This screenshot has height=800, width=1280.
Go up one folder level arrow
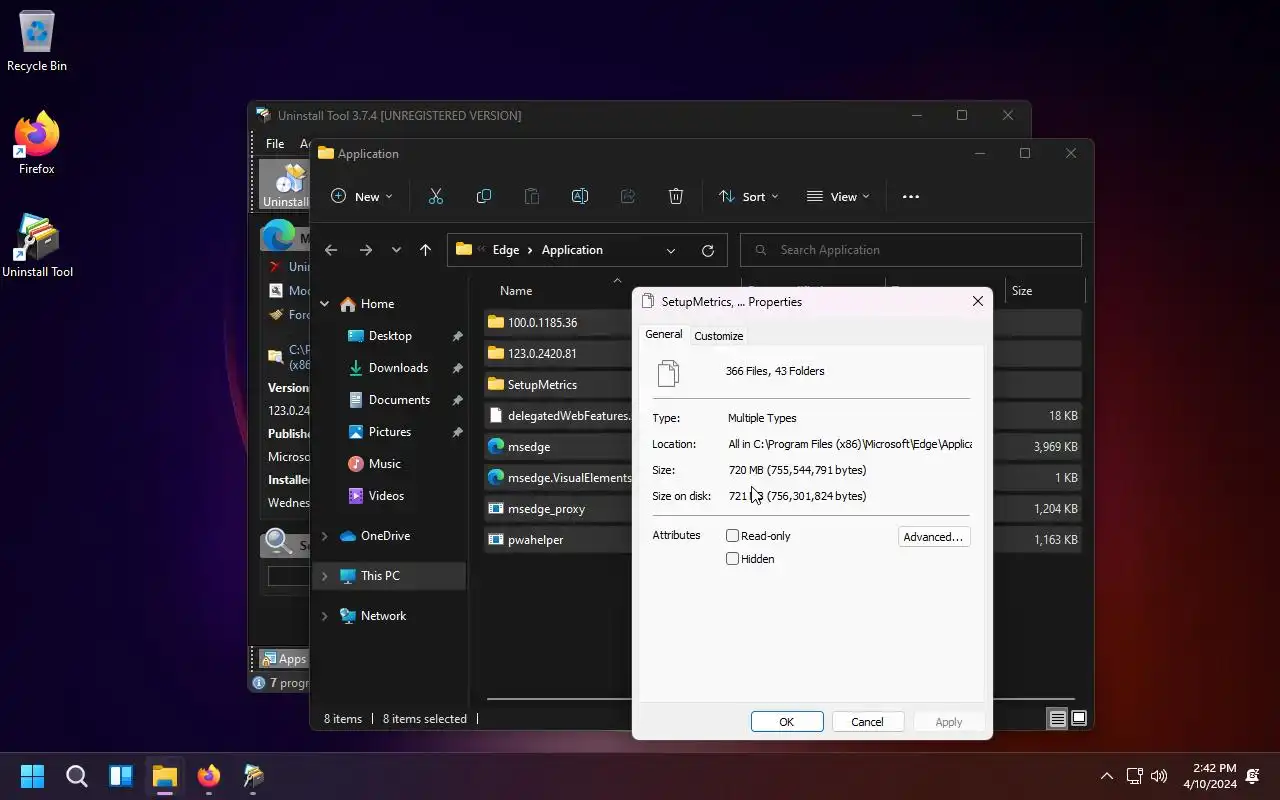(x=425, y=250)
